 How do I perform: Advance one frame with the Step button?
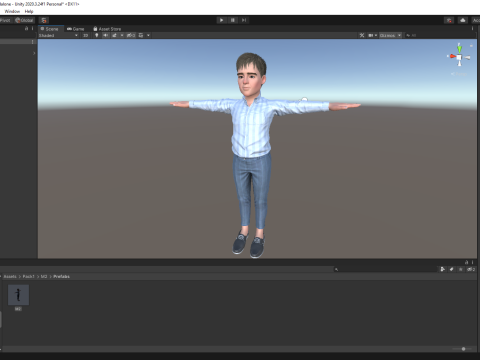pos(244,20)
